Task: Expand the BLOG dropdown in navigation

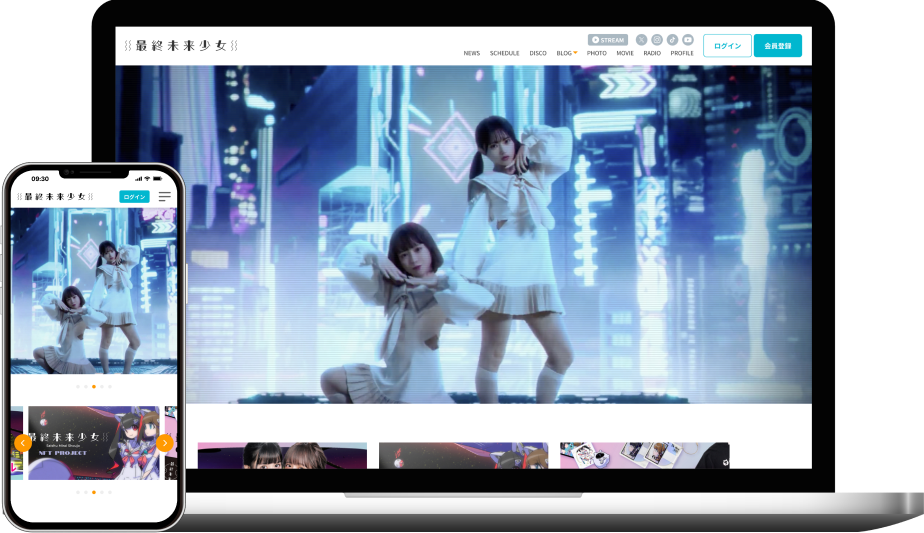Action: [x=567, y=53]
